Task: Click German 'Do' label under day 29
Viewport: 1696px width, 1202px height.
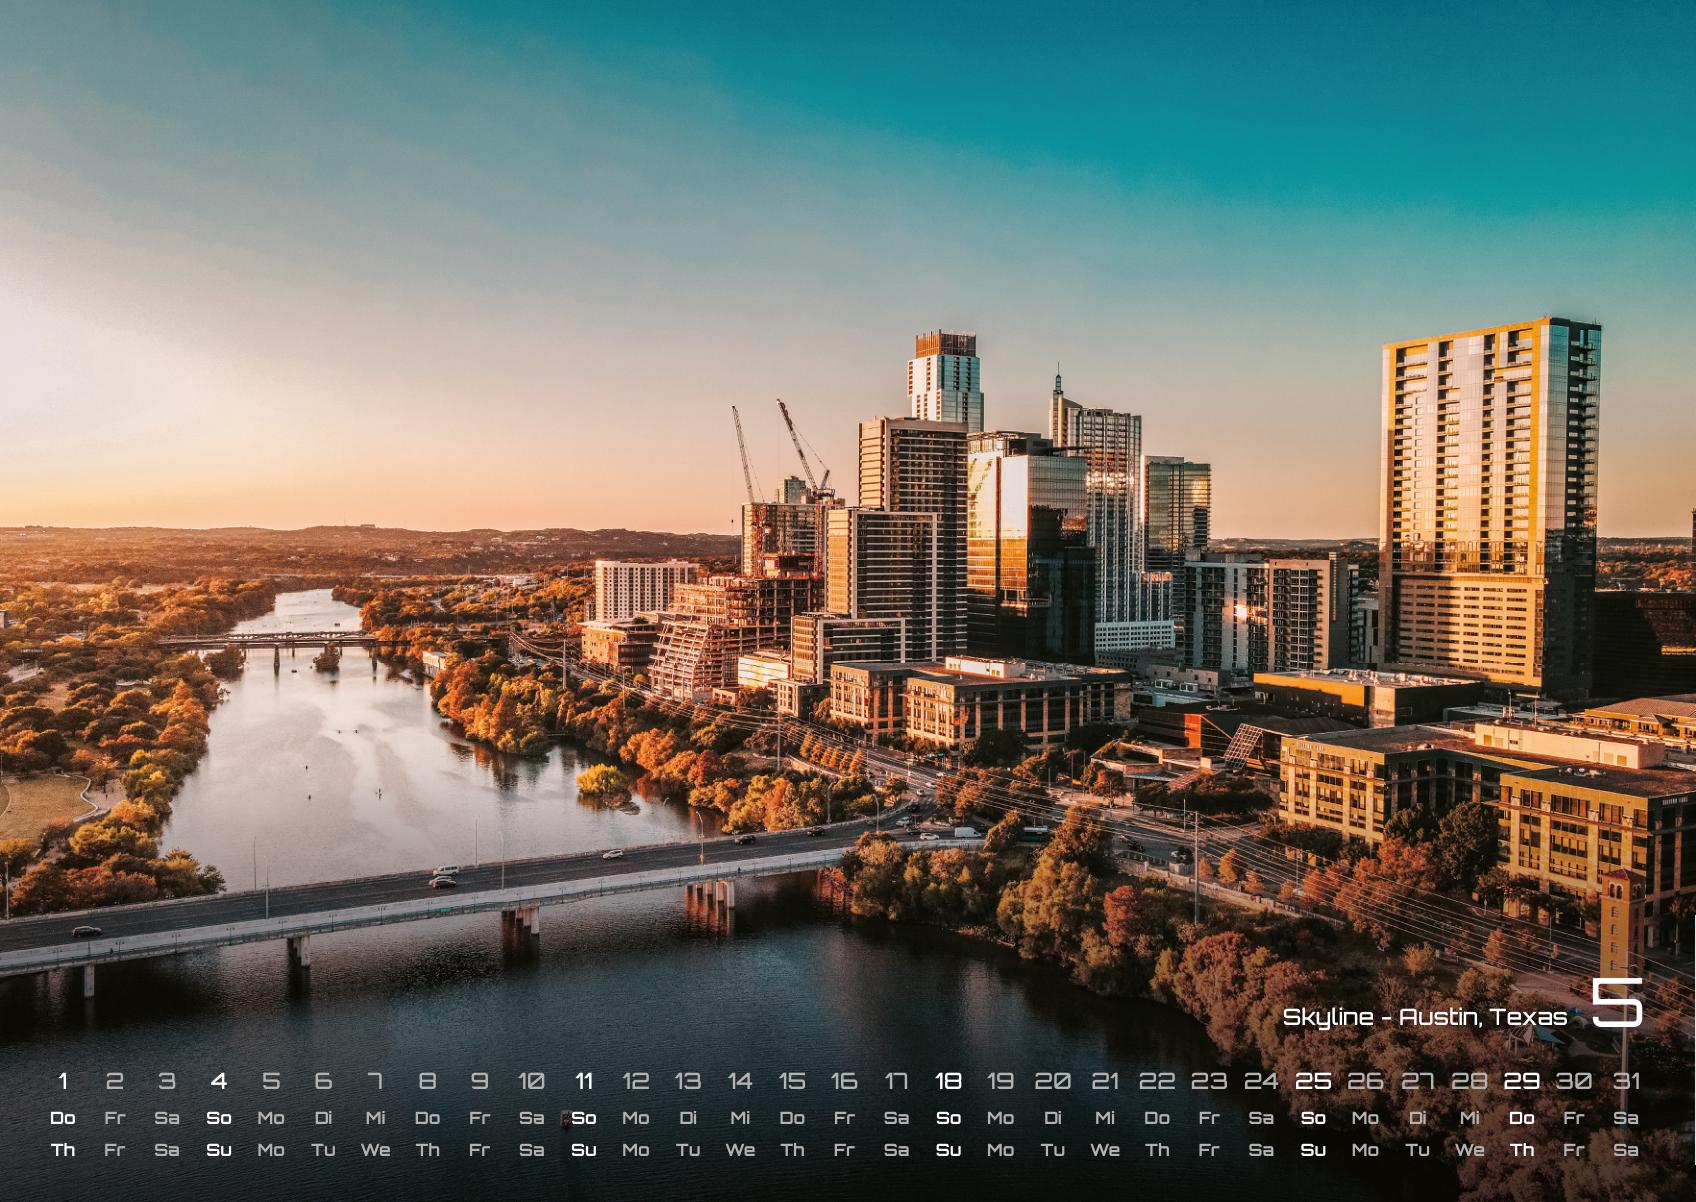Action: [x=1521, y=1118]
